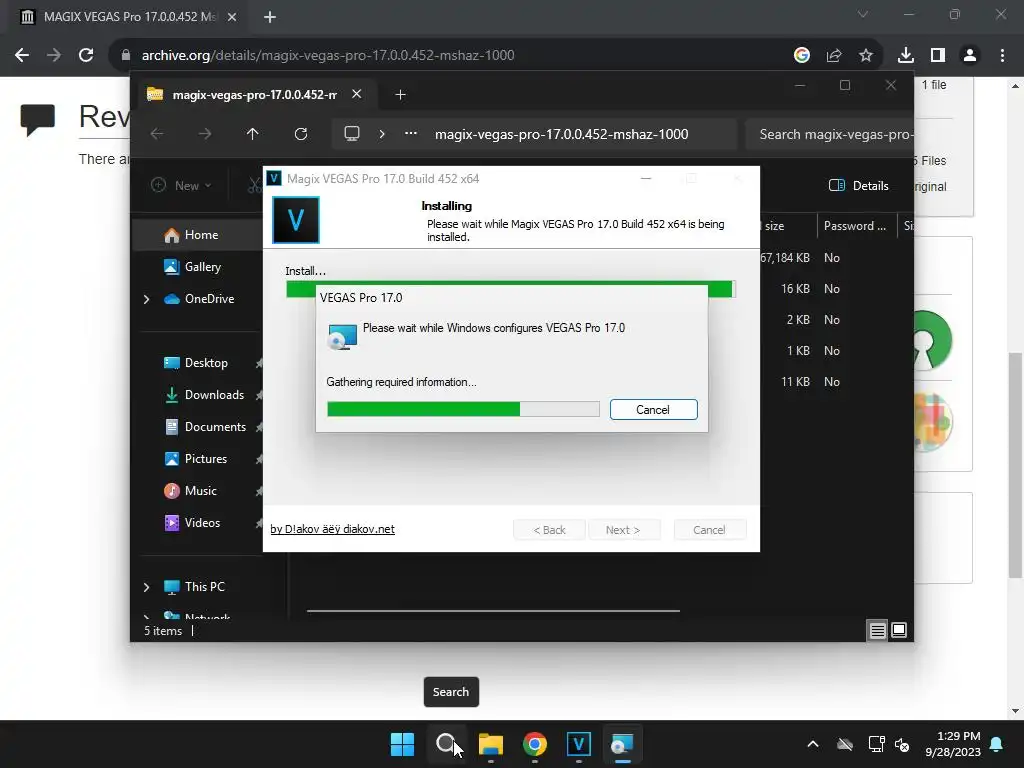Click magix-vegas-pro folder path in Explorer
The image size is (1024, 768).
pyautogui.click(x=562, y=135)
